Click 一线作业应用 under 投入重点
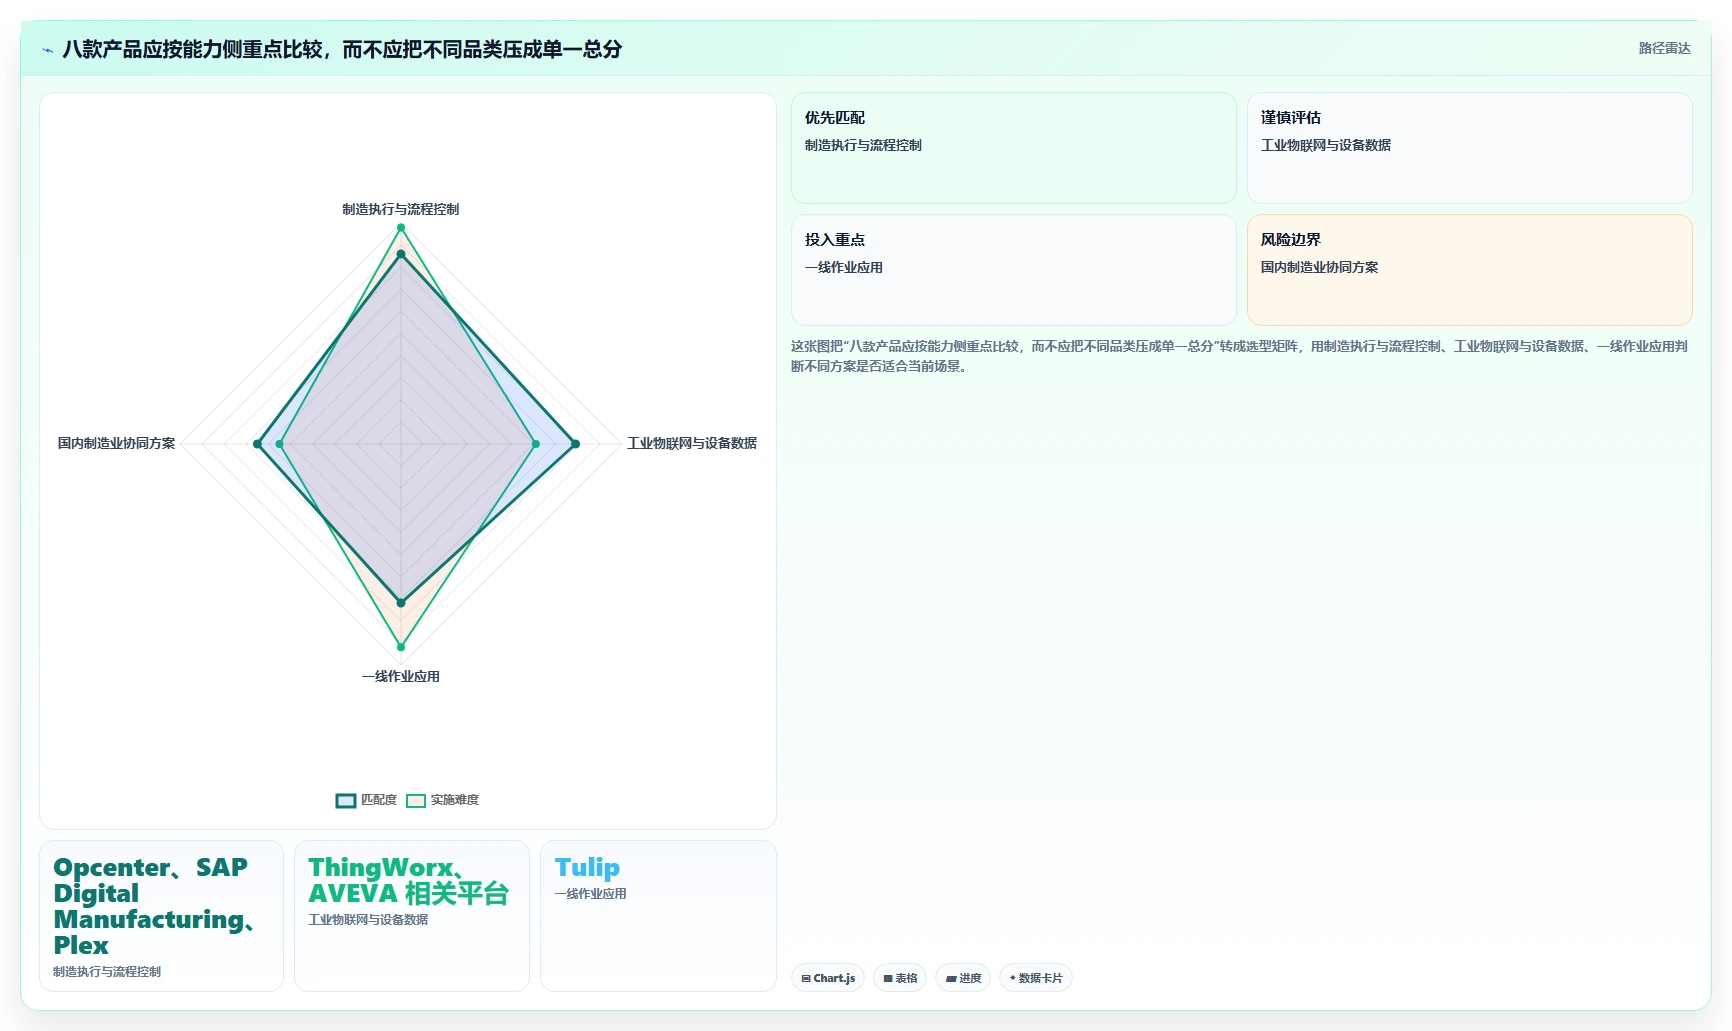Viewport: 1732px width, 1031px height. pos(844,267)
